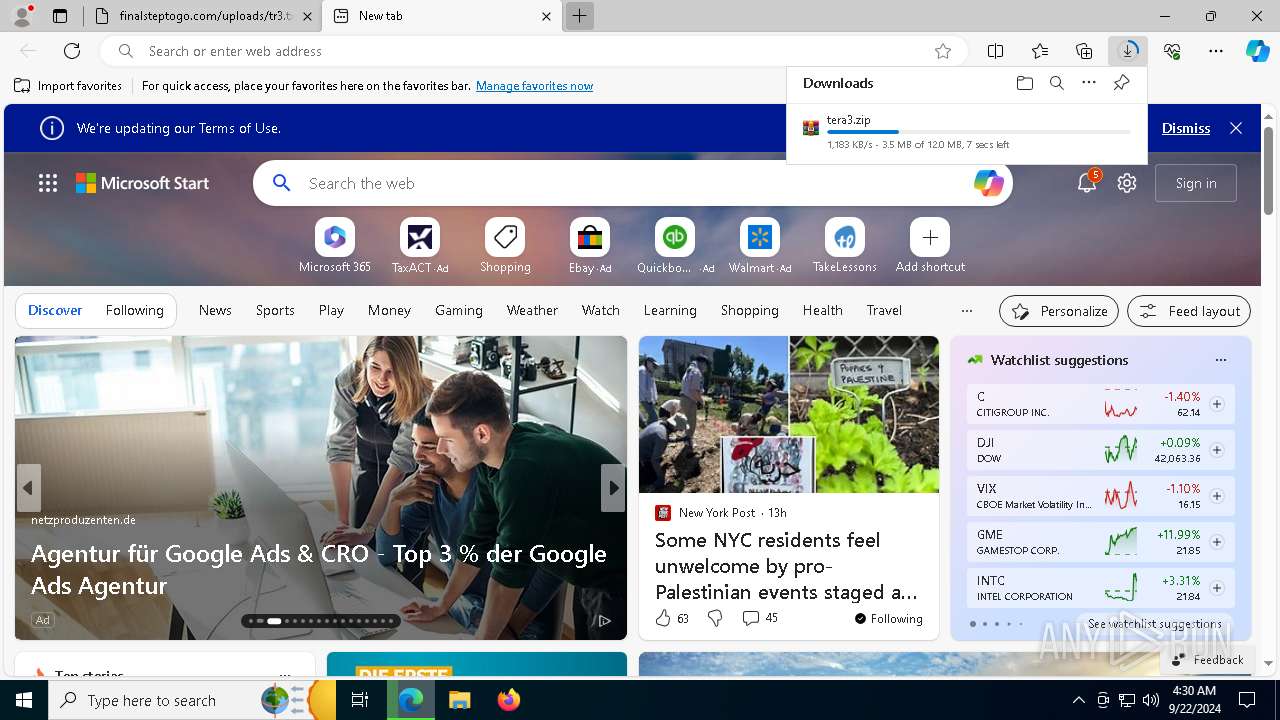Launch Firefox from taskbar

pyautogui.click(x=508, y=700)
